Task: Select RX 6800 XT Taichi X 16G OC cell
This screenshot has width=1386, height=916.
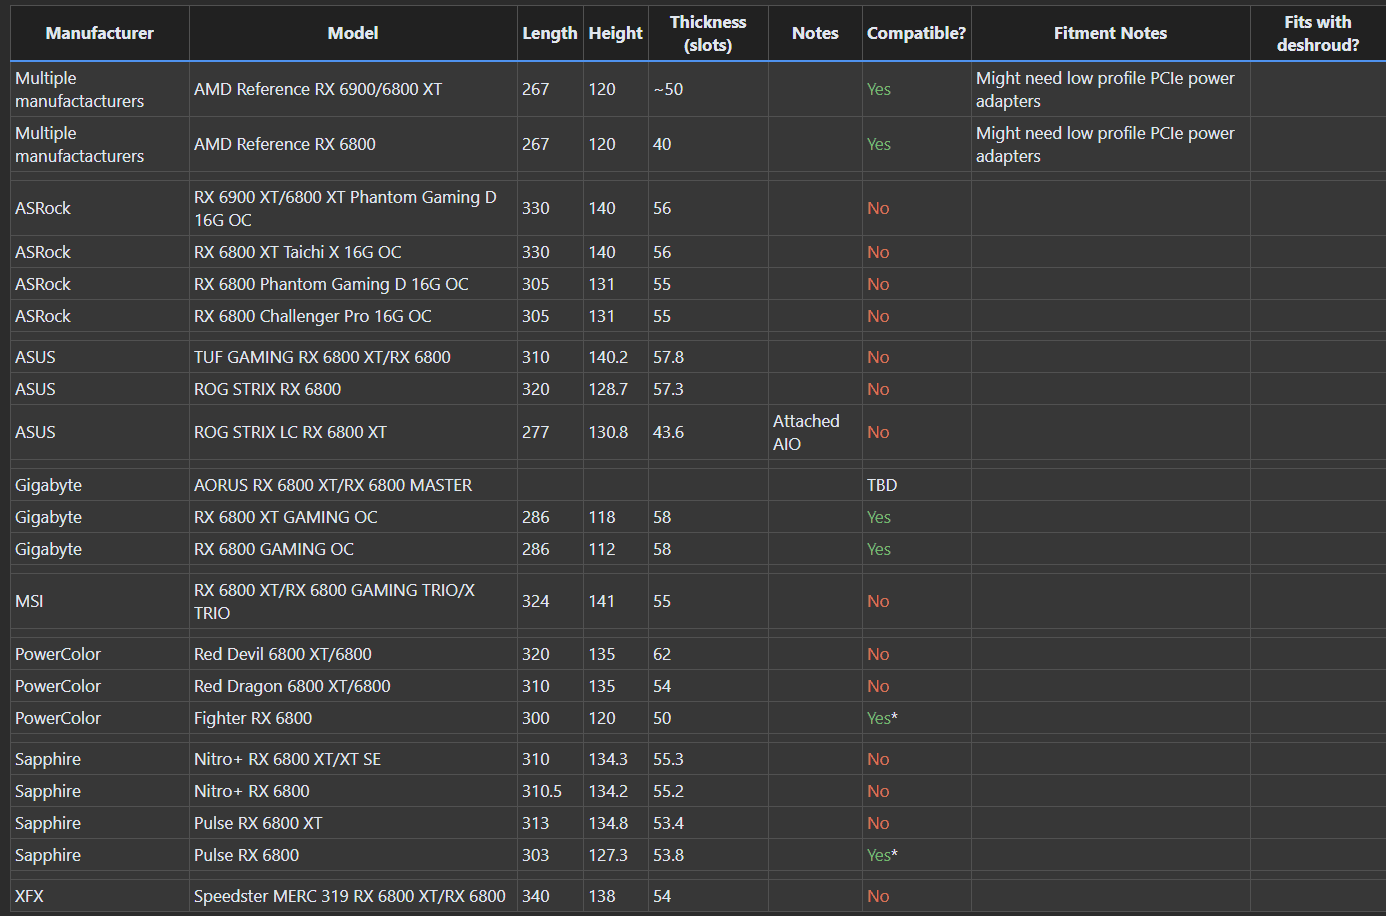Action: 353,252
